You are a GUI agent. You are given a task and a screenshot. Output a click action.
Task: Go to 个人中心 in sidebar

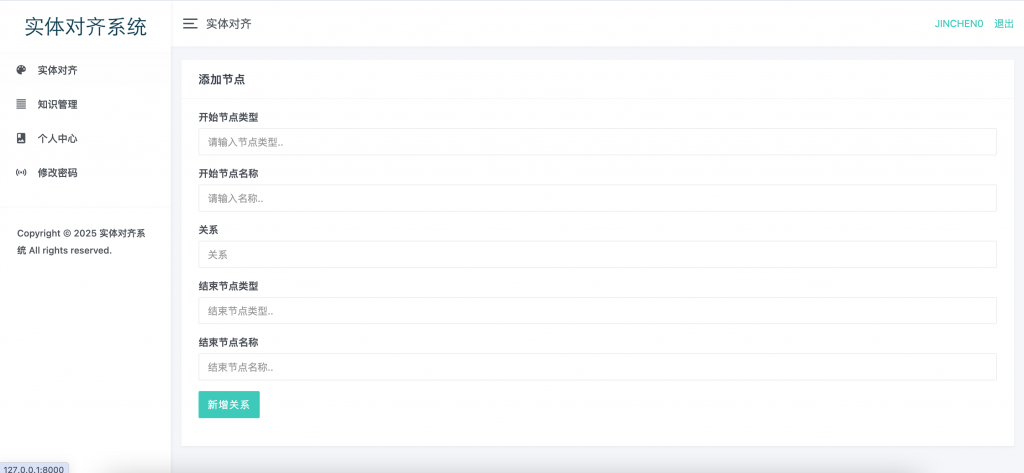[86, 139]
